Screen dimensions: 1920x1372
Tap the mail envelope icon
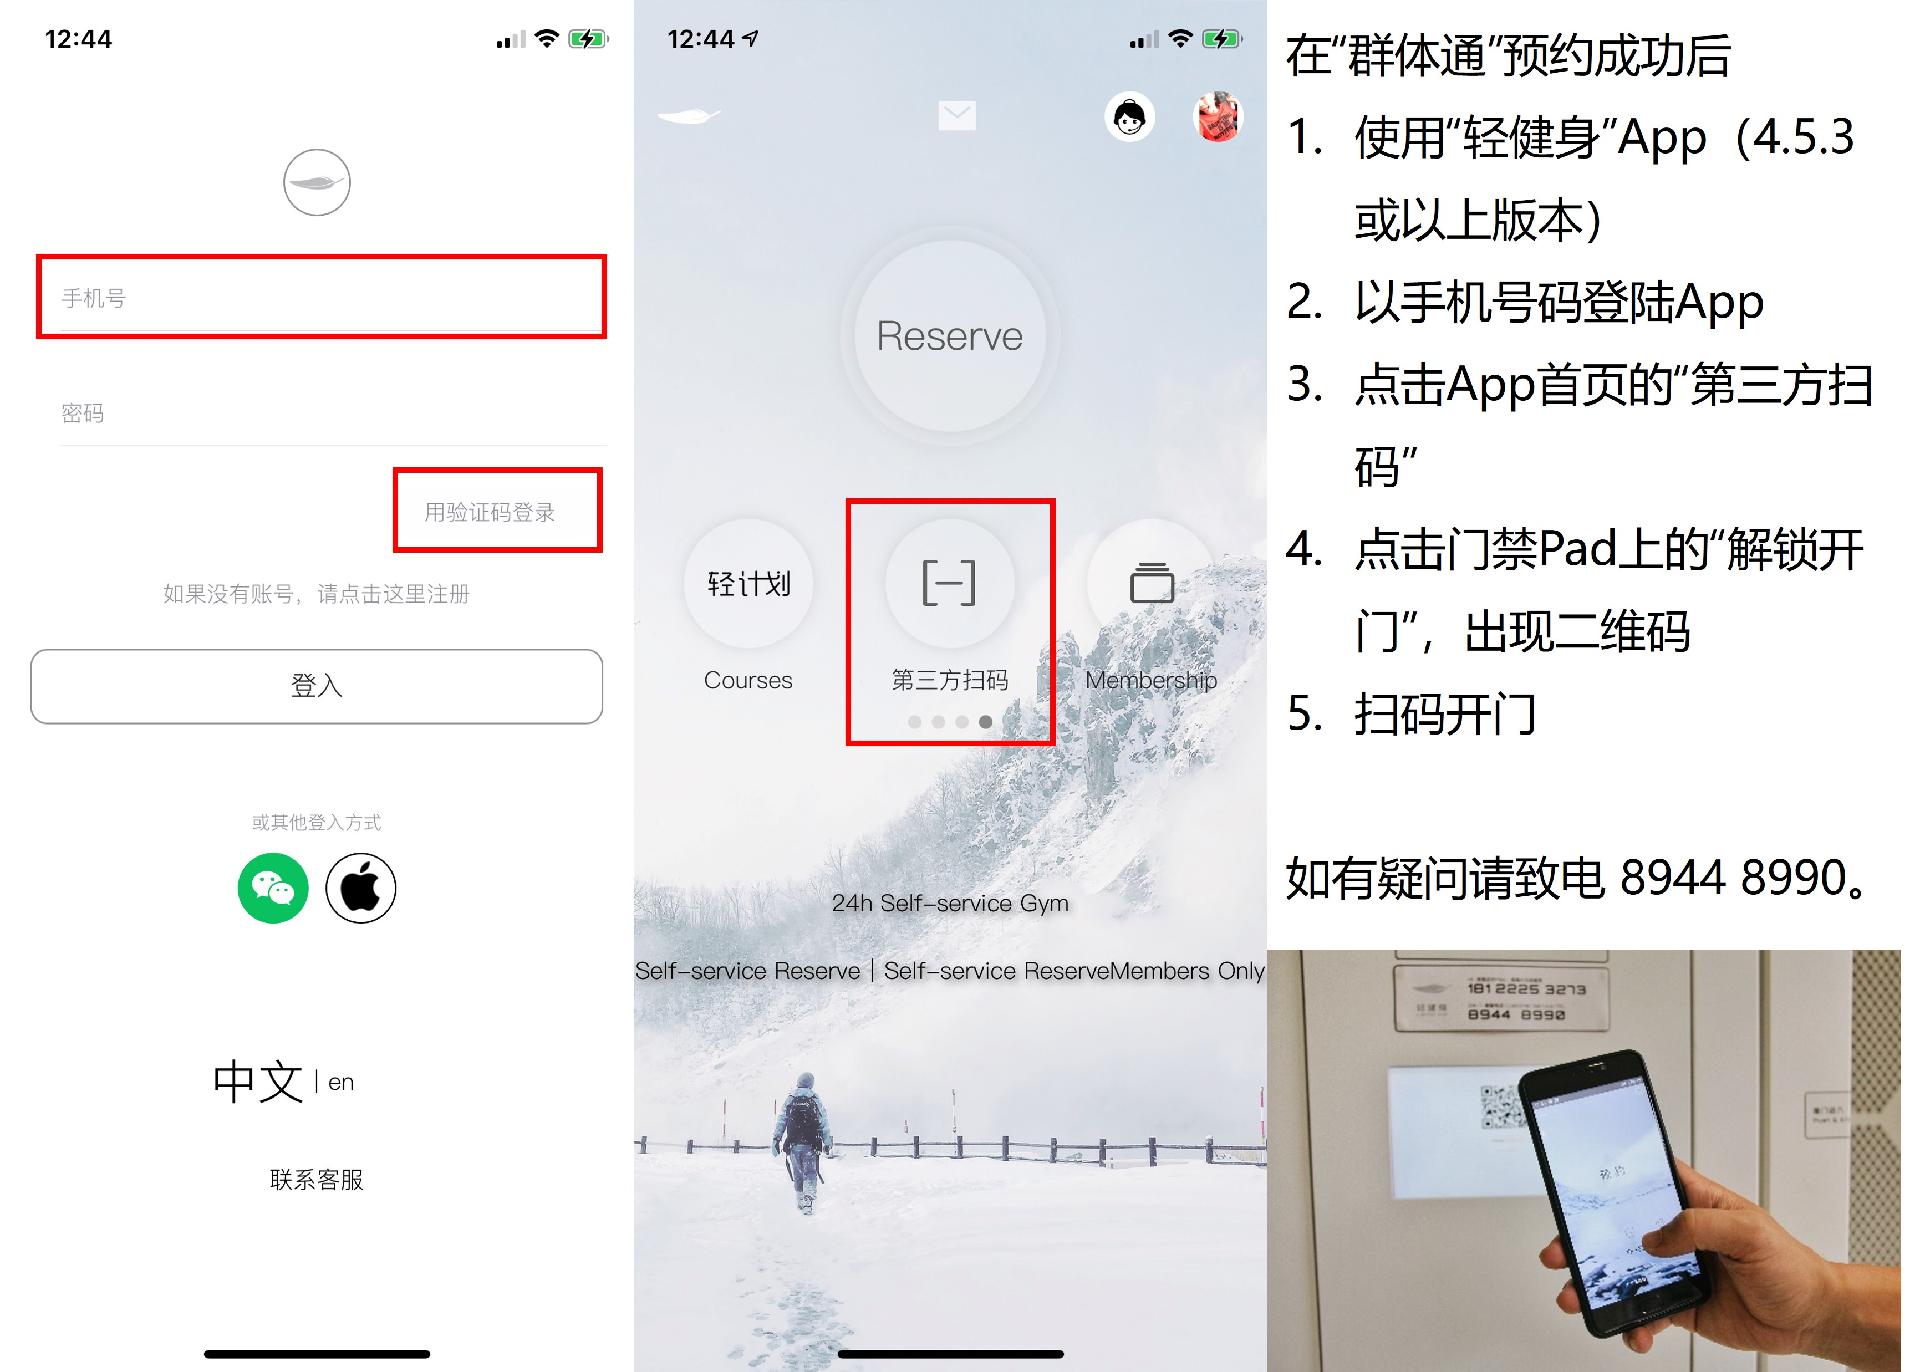(959, 116)
